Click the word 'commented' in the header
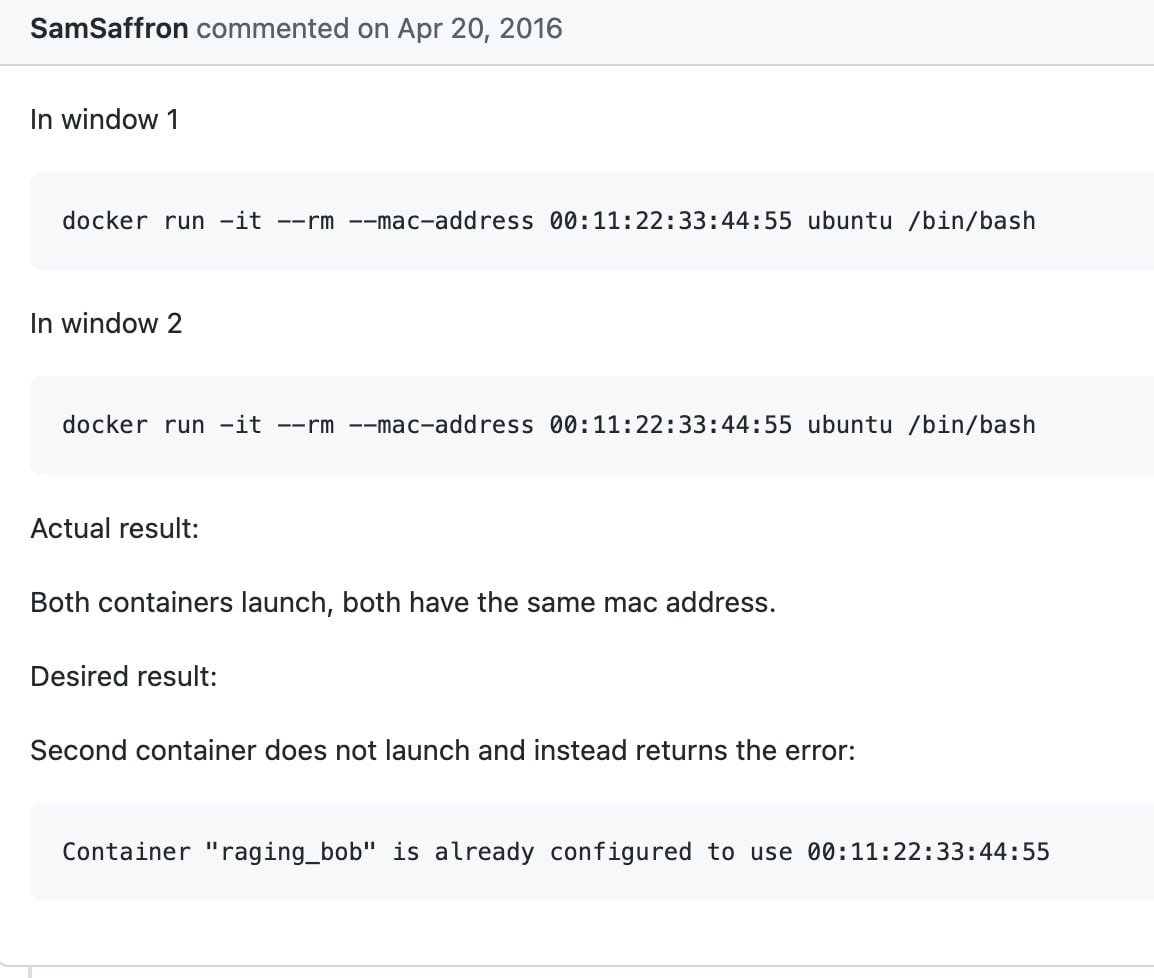The image size is (1154, 978). pyautogui.click(x=273, y=28)
